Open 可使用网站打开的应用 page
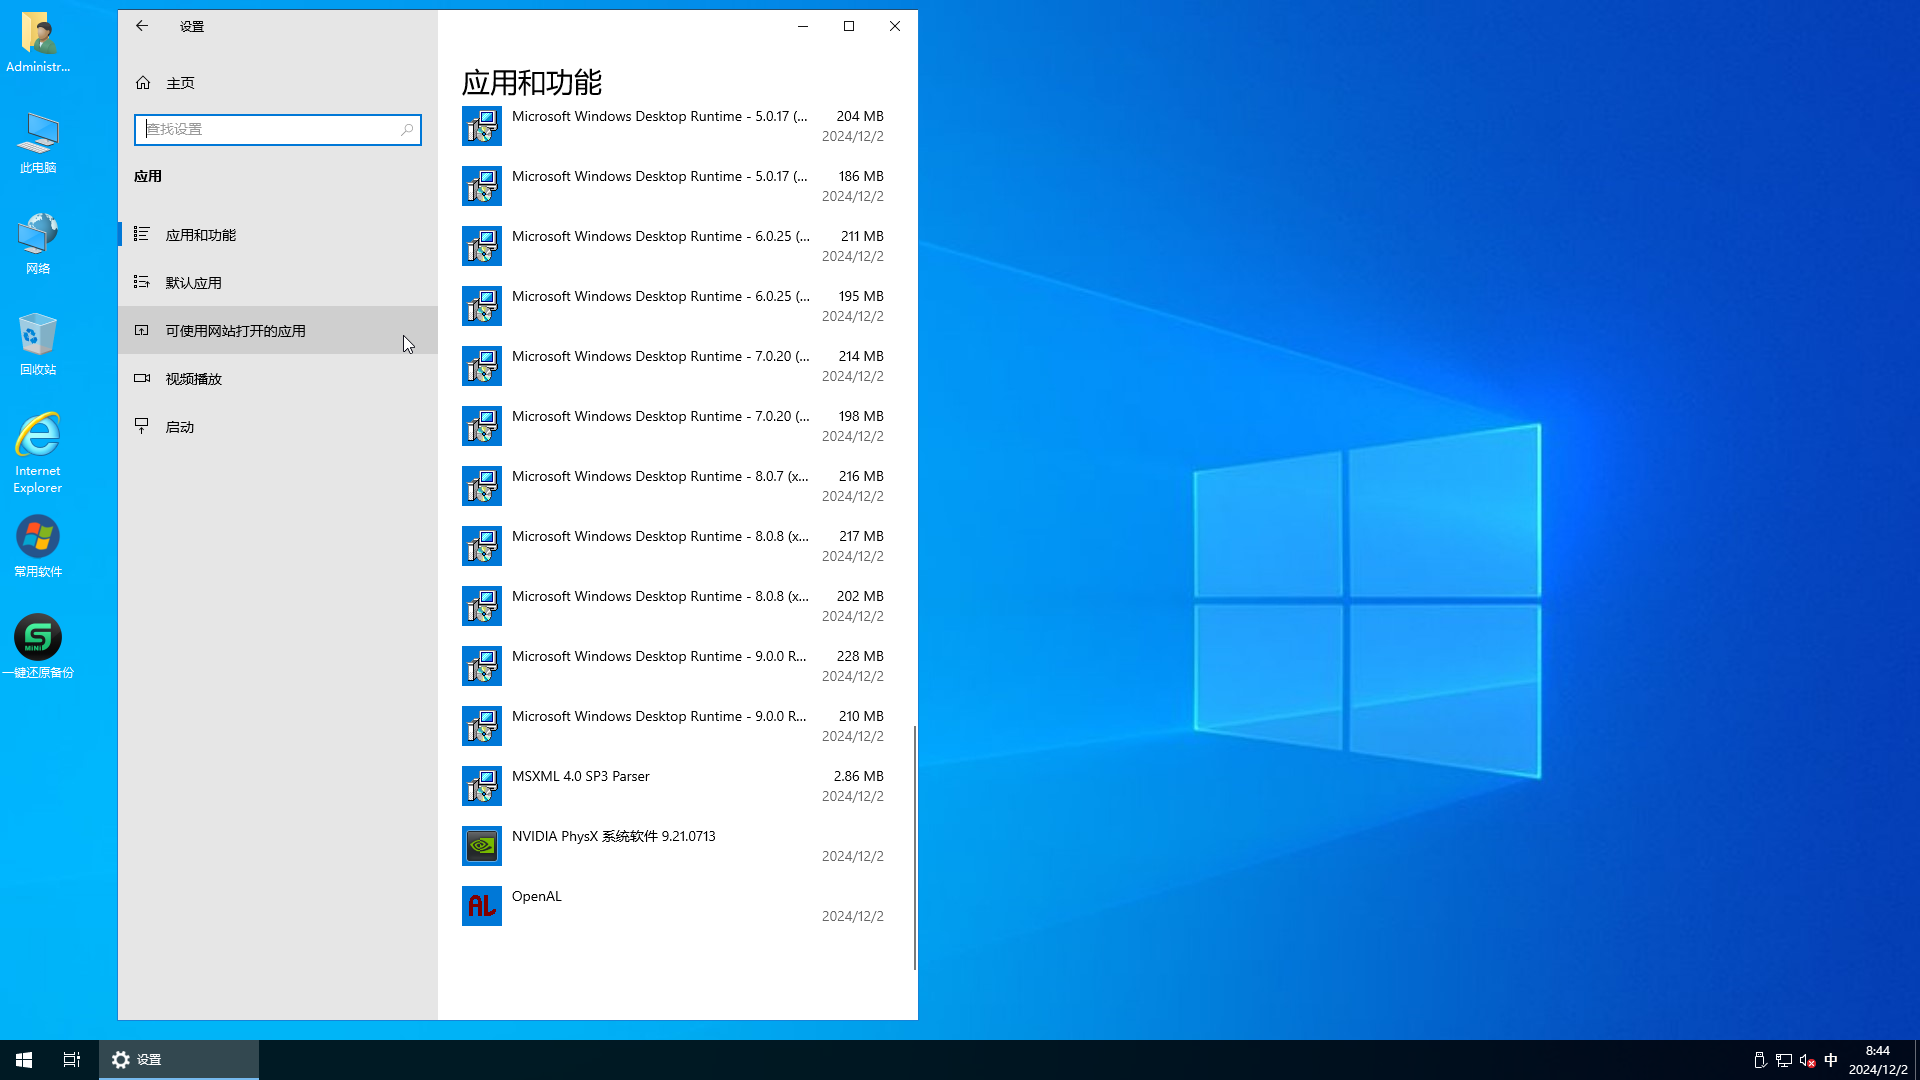Viewport: 1920px width, 1080px height. click(x=278, y=331)
